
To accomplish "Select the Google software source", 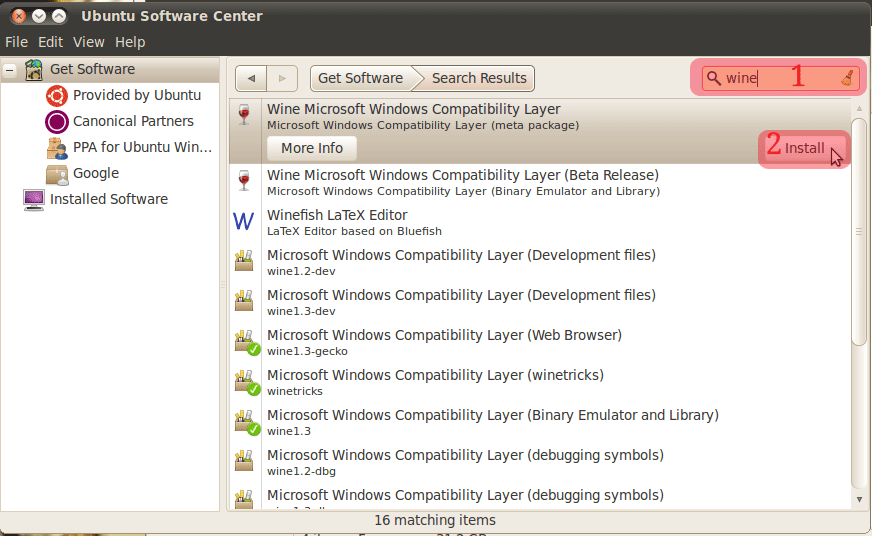I will coord(96,173).
